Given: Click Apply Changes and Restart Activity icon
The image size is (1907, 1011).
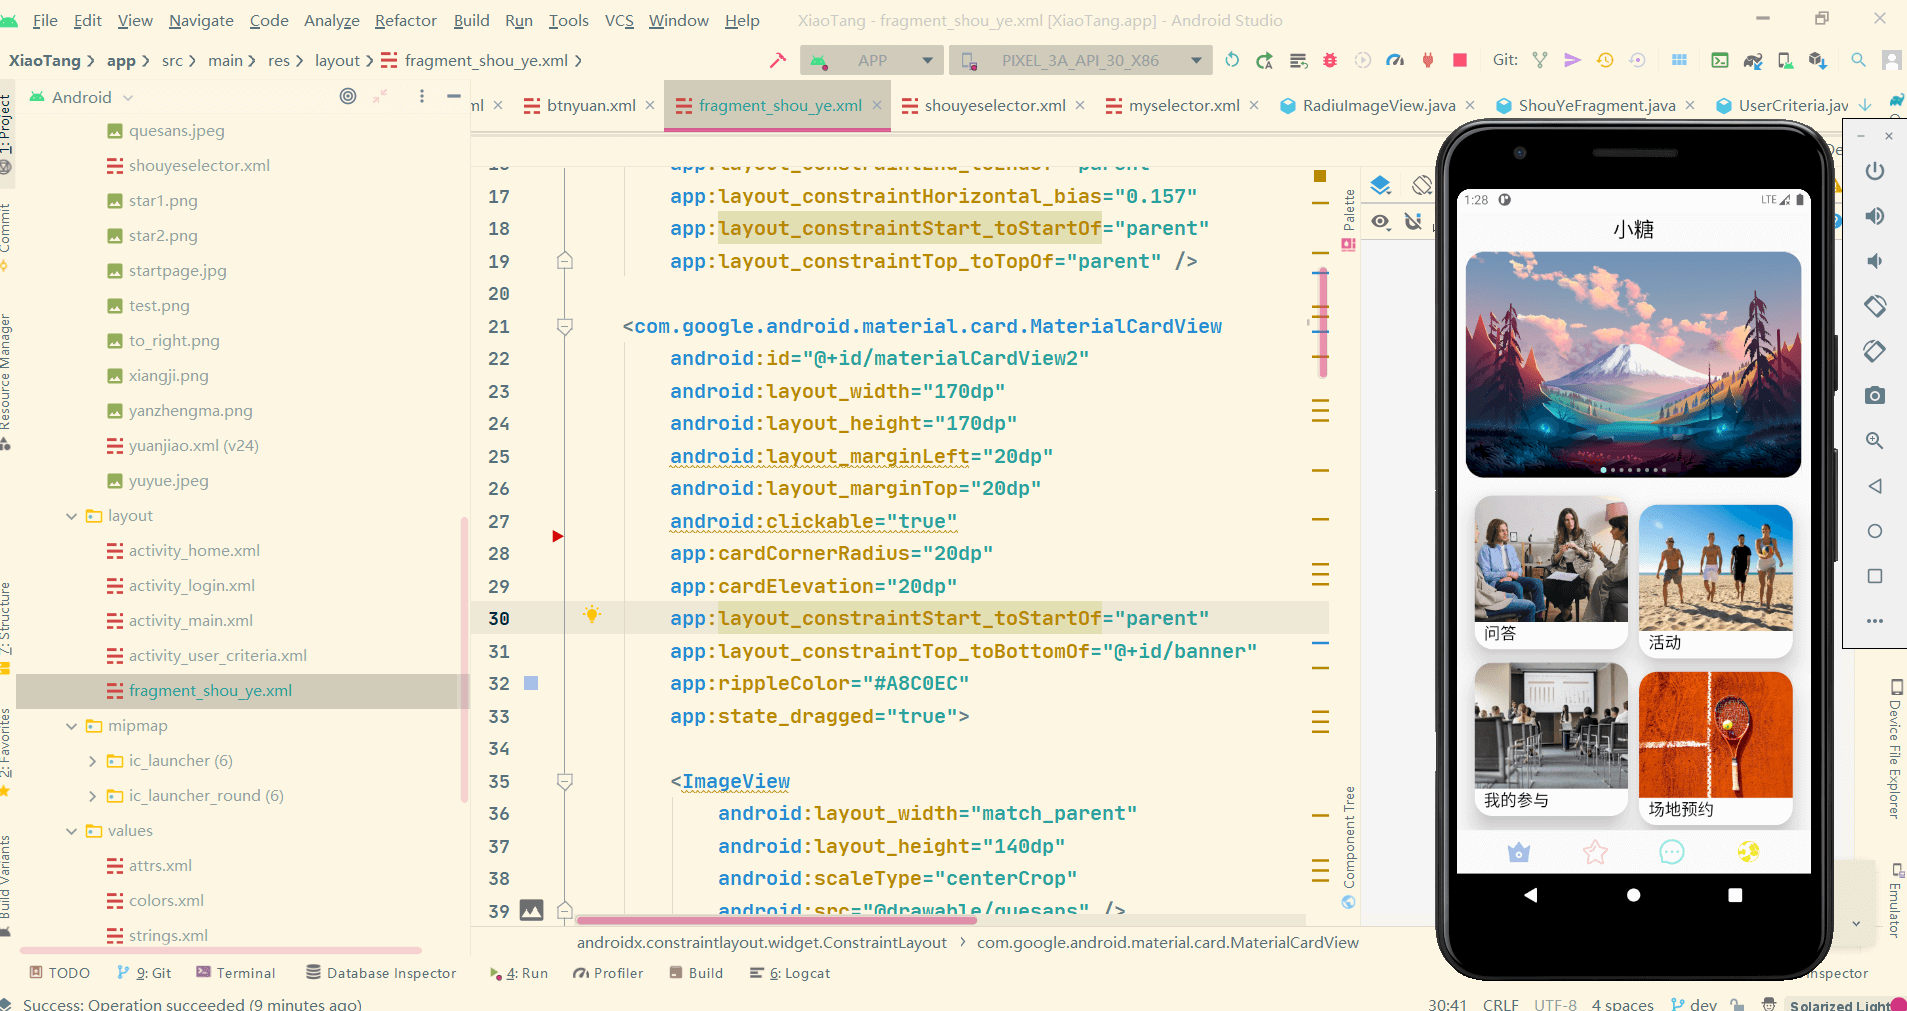Looking at the screenshot, I should tap(1265, 60).
